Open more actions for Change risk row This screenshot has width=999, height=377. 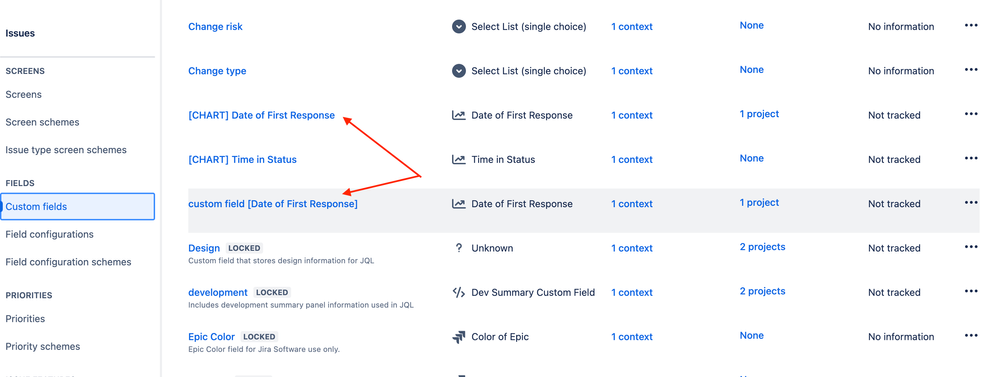click(x=970, y=25)
